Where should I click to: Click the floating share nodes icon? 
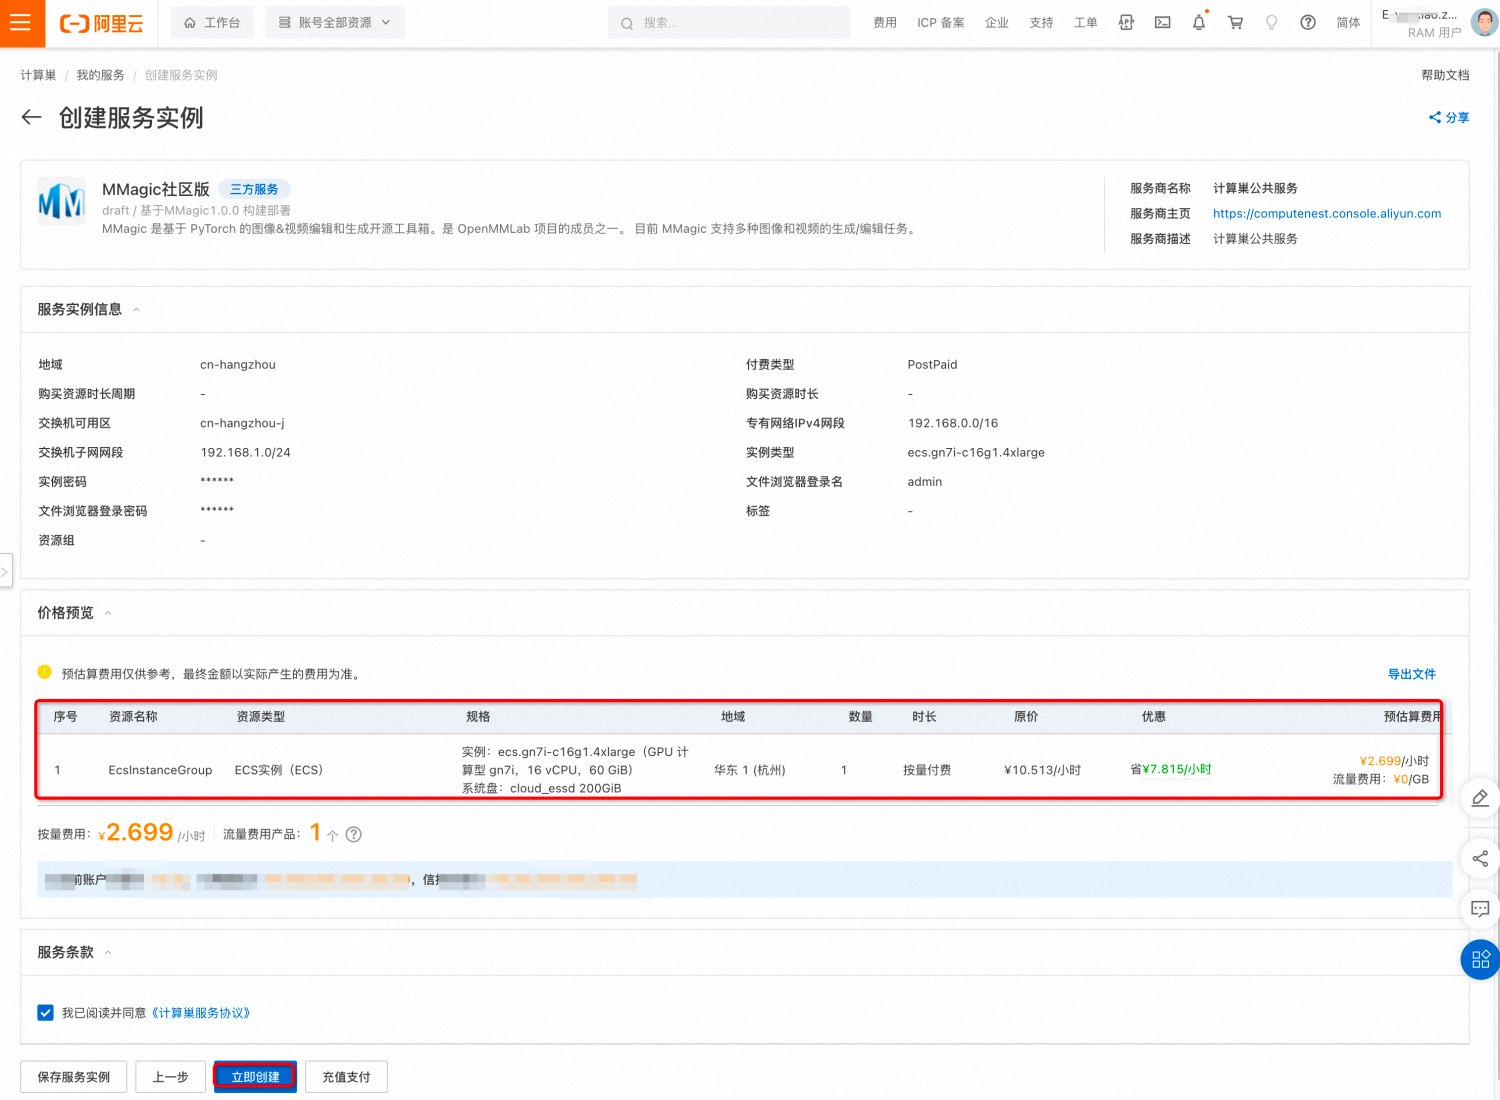pos(1480,858)
